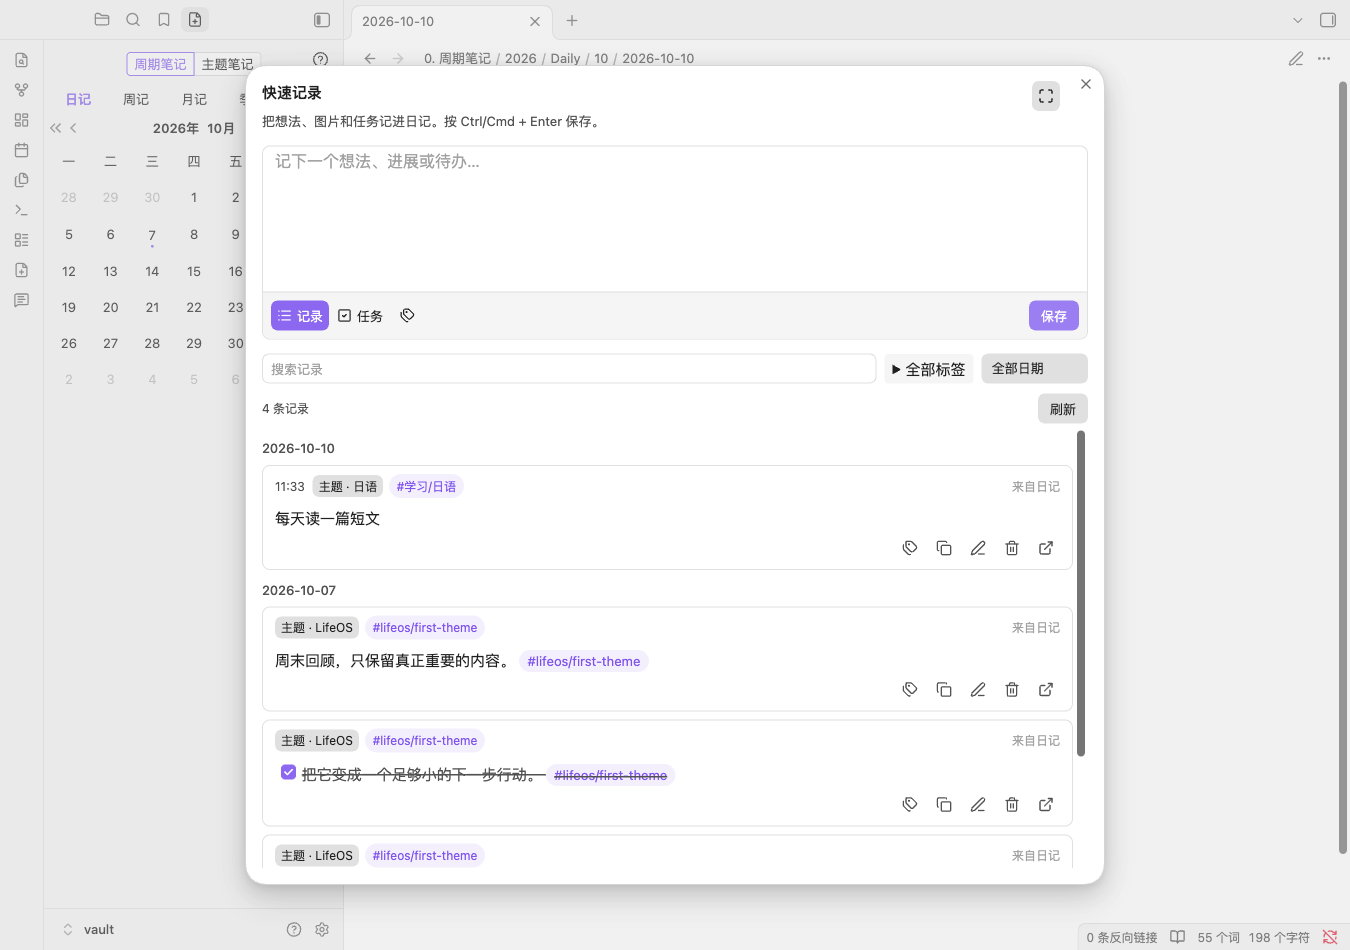1350x950 pixels.
Task: Switch input mode to 记录
Action: tap(300, 315)
